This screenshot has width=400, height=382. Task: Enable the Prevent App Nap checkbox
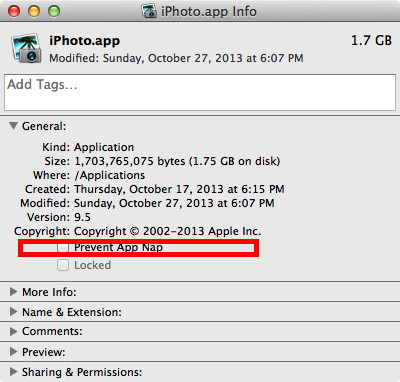63,247
